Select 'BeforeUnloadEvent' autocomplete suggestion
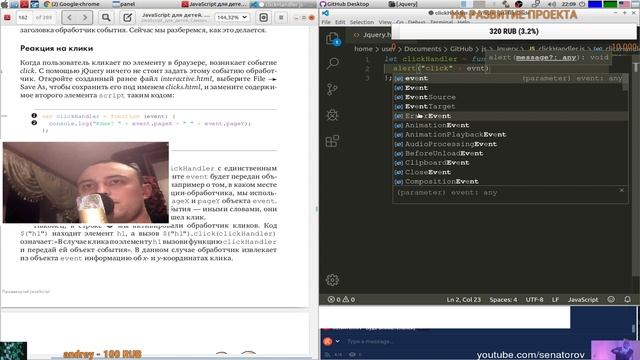Screen dimensions: 640x360 click(x=510, y=153)
